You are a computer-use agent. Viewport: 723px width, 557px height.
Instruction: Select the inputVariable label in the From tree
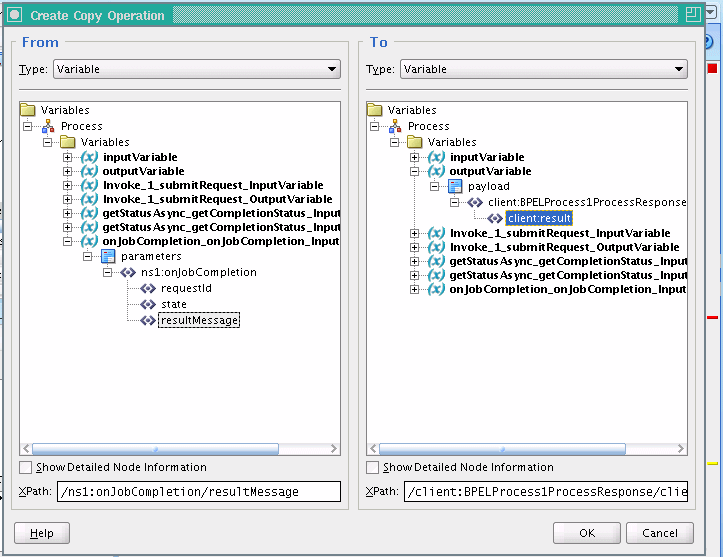(x=140, y=157)
